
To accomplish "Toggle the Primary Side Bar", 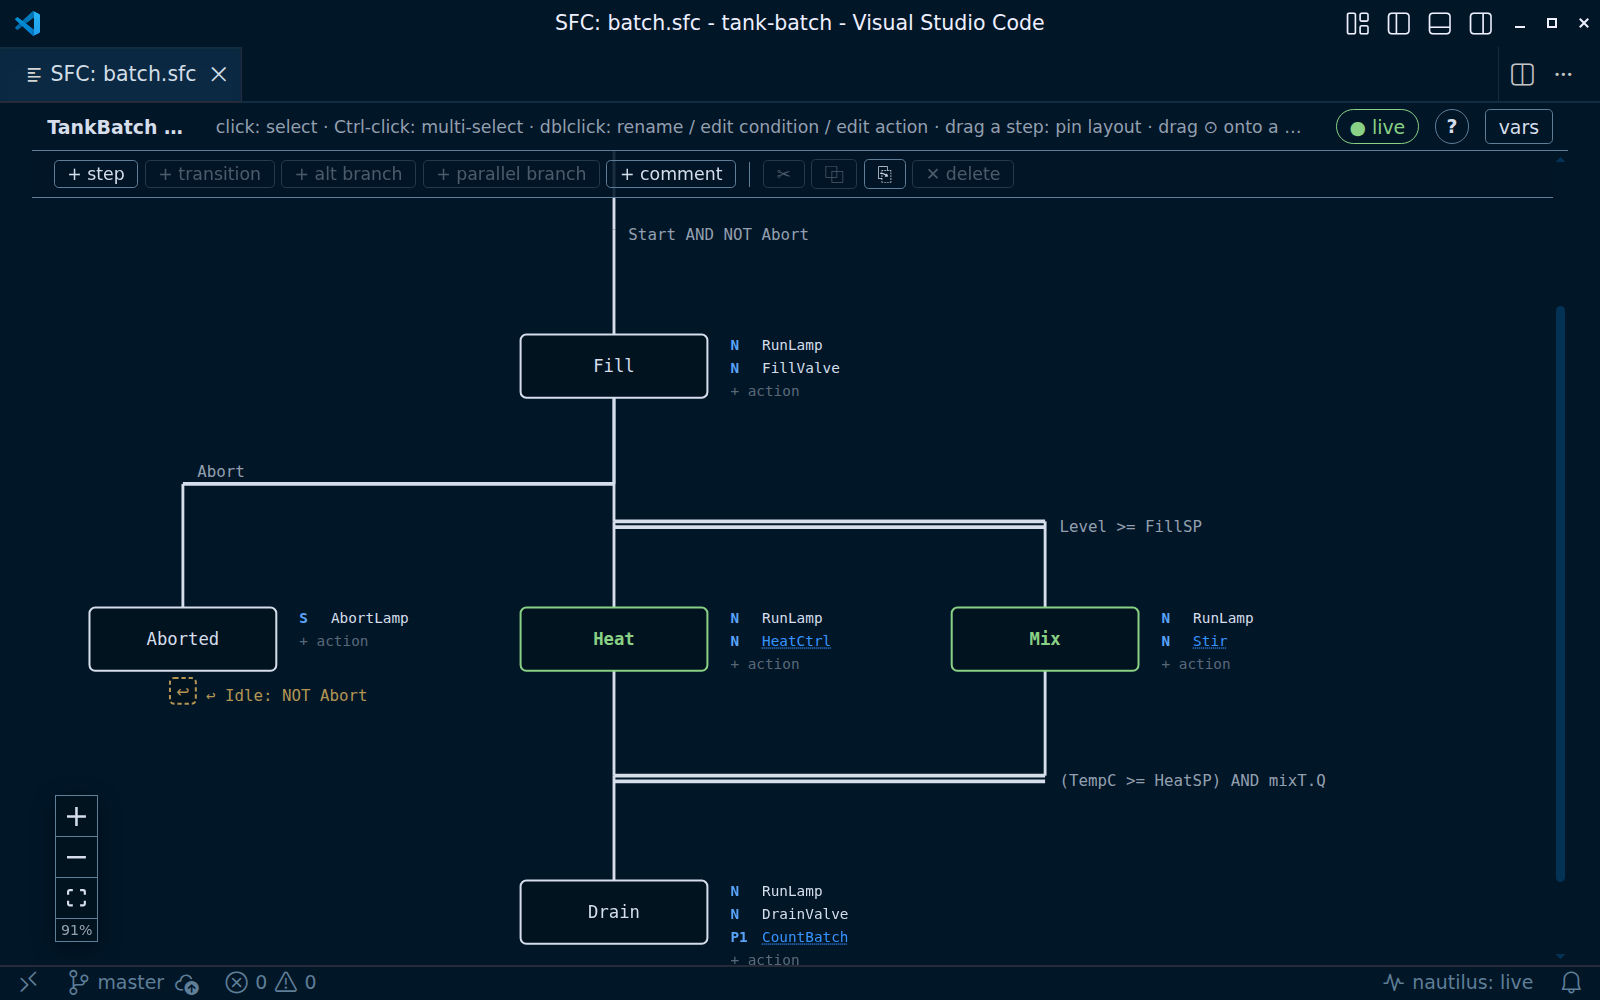I will click(1398, 23).
